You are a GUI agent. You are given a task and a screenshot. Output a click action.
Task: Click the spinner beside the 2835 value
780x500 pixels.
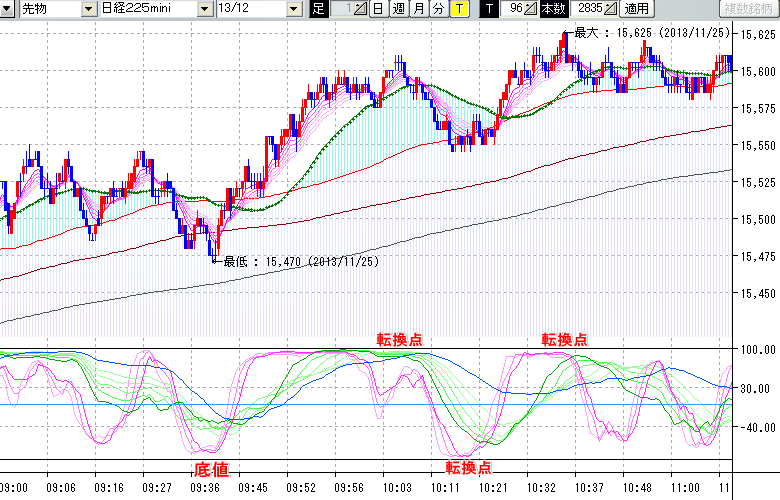610,9
